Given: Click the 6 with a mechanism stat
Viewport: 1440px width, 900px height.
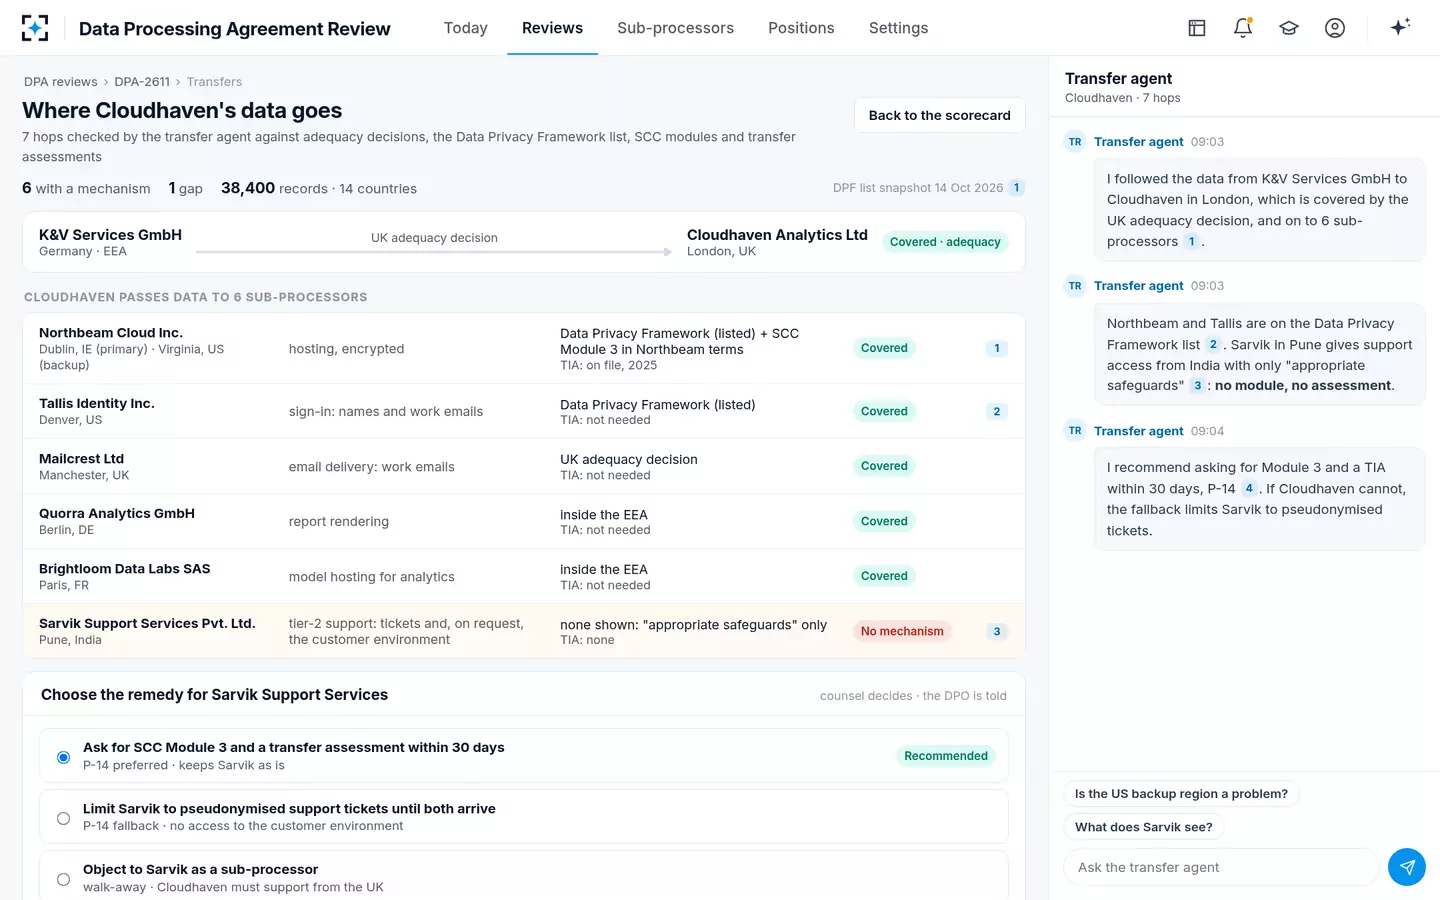Looking at the screenshot, I should 86,188.
